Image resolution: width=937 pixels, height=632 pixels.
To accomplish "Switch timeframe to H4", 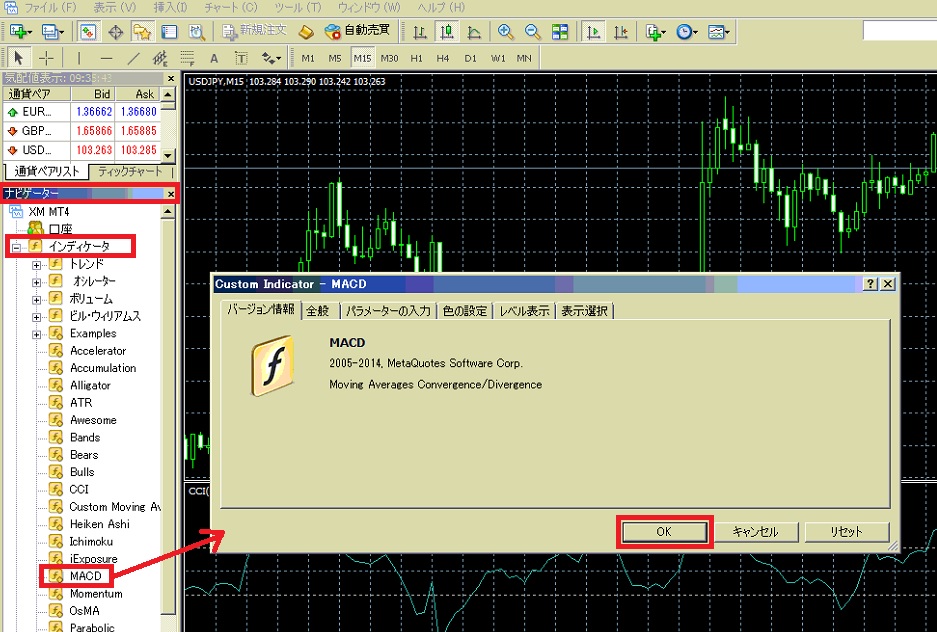I will [x=443, y=58].
